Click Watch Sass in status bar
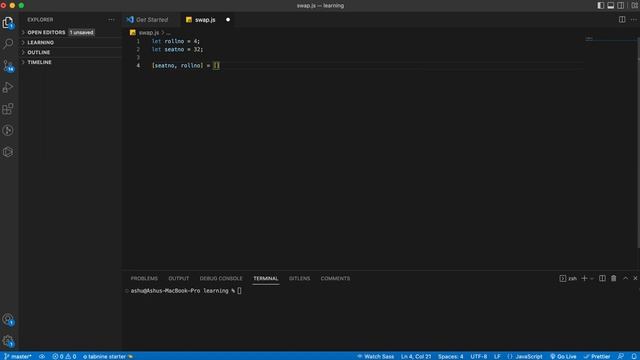 [376, 356]
